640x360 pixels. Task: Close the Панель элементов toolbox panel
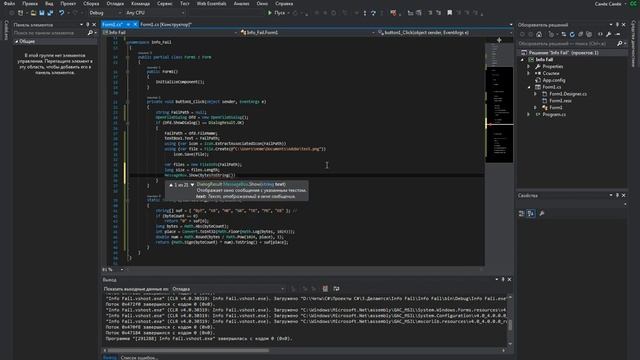coord(94,25)
